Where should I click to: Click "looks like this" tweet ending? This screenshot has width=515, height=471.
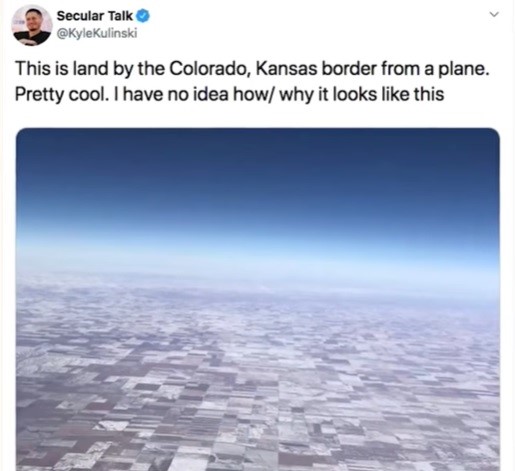click(x=389, y=94)
